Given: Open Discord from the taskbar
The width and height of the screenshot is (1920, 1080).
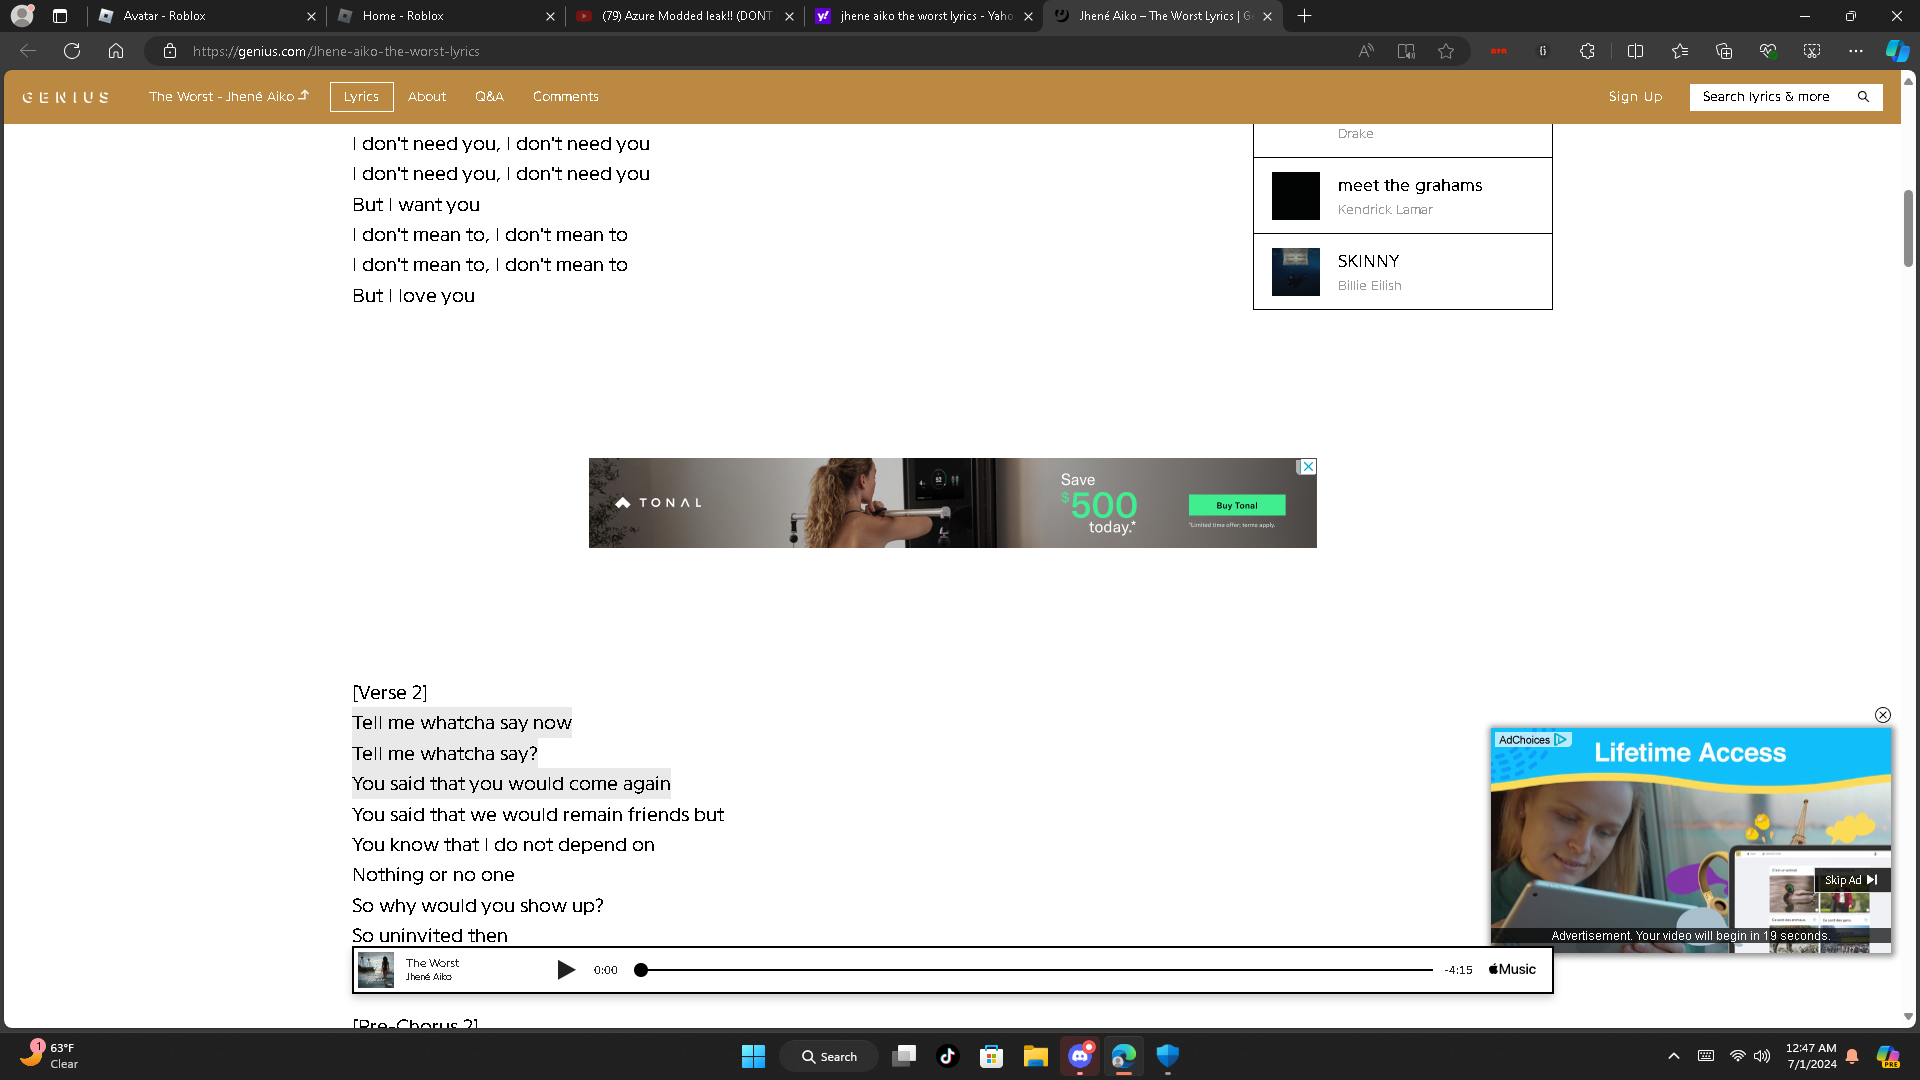Looking at the screenshot, I should coord(1080,1056).
